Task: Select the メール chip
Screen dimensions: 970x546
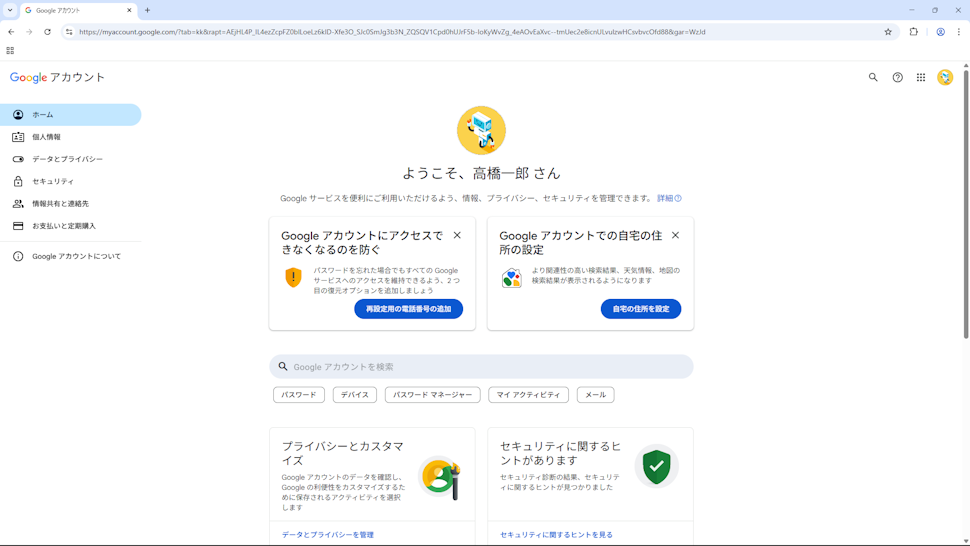Action: pos(596,395)
